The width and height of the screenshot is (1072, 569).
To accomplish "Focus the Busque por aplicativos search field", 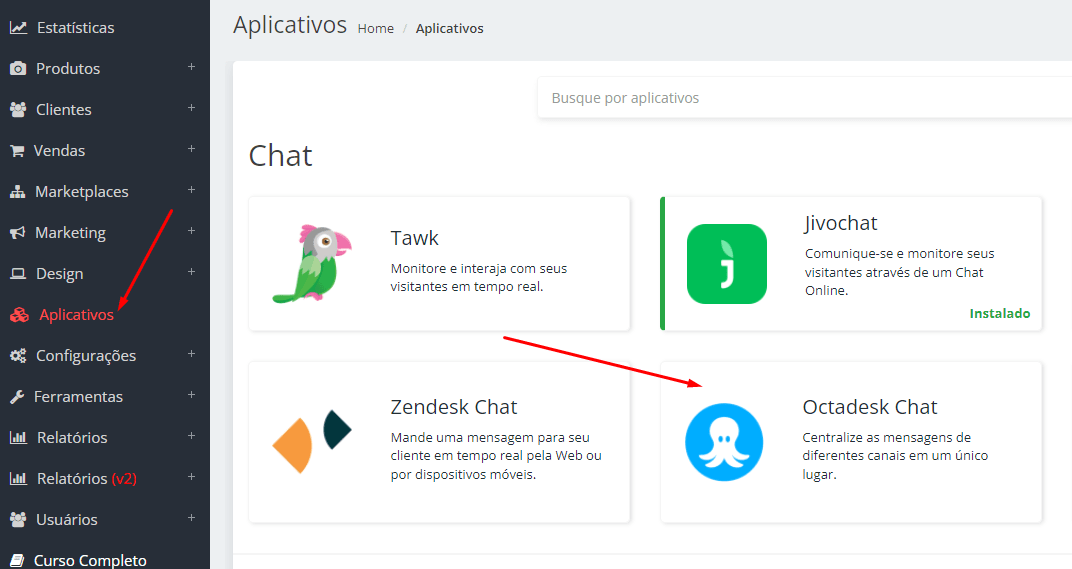I will click(x=805, y=98).
